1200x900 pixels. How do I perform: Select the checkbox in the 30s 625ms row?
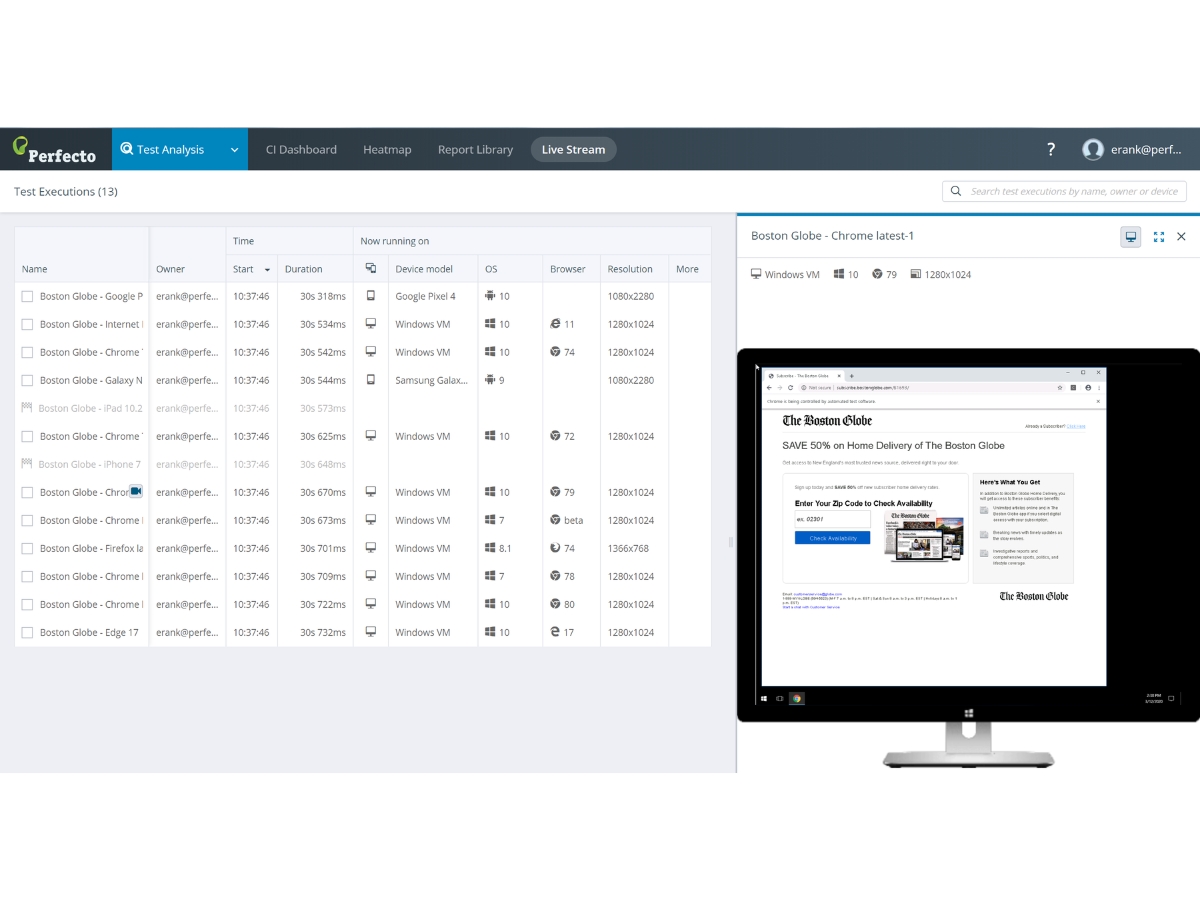click(x=27, y=436)
